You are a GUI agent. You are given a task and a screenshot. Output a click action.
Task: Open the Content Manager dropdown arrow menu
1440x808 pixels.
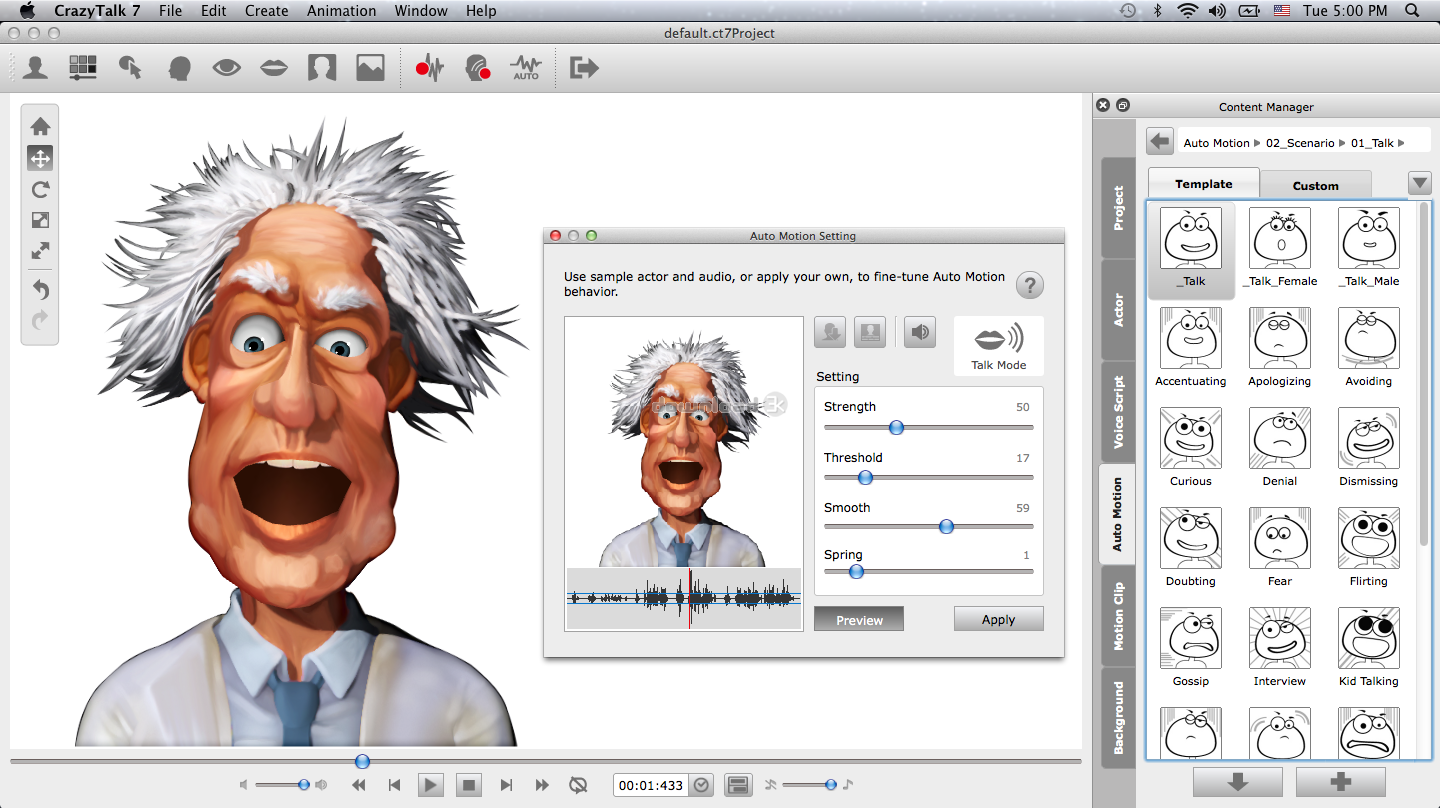point(1420,183)
